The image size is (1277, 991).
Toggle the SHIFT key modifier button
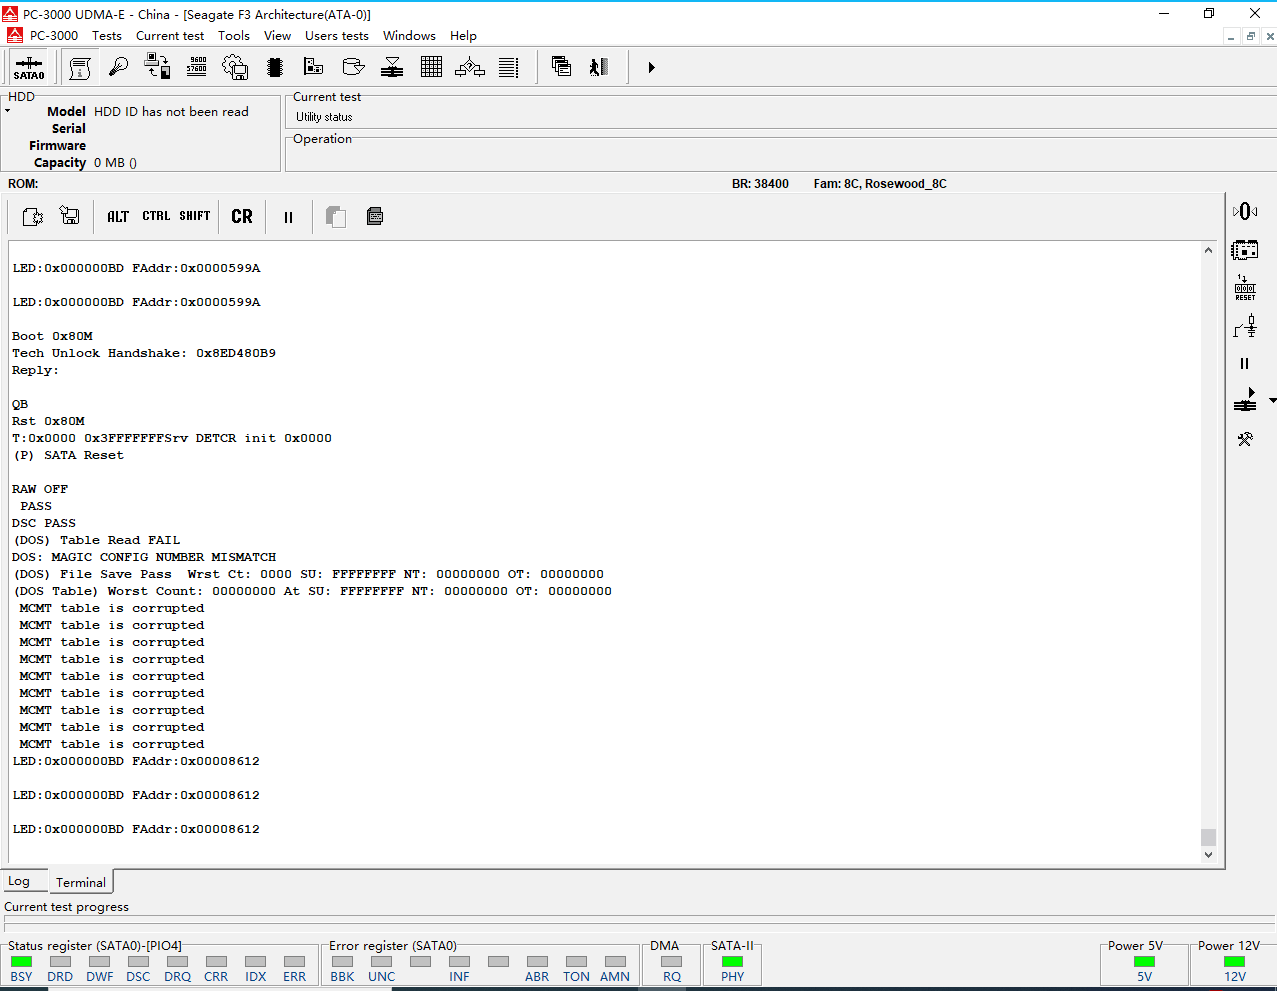[195, 216]
